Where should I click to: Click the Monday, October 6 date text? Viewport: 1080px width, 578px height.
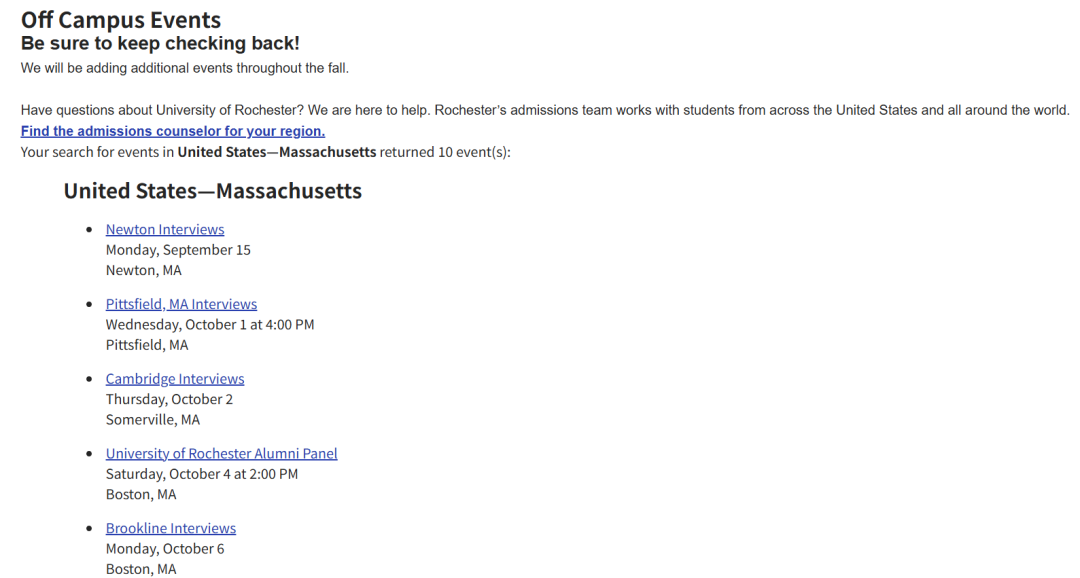pos(165,548)
